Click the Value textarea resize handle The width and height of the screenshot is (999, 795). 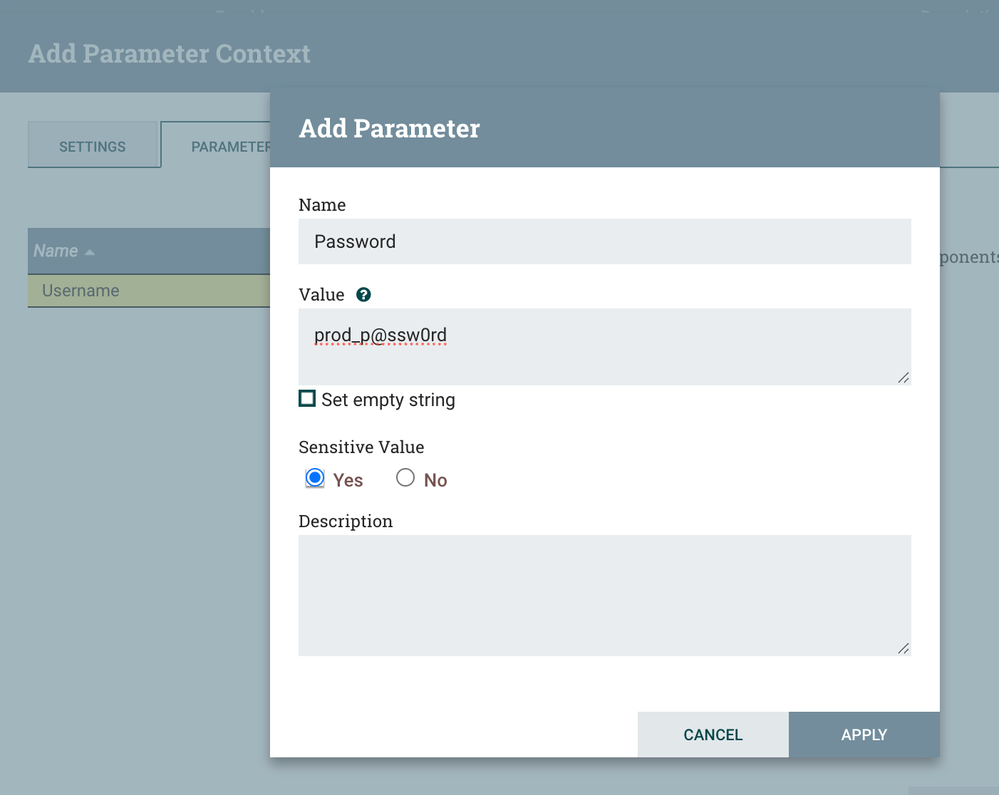click(x=903, y=377)
